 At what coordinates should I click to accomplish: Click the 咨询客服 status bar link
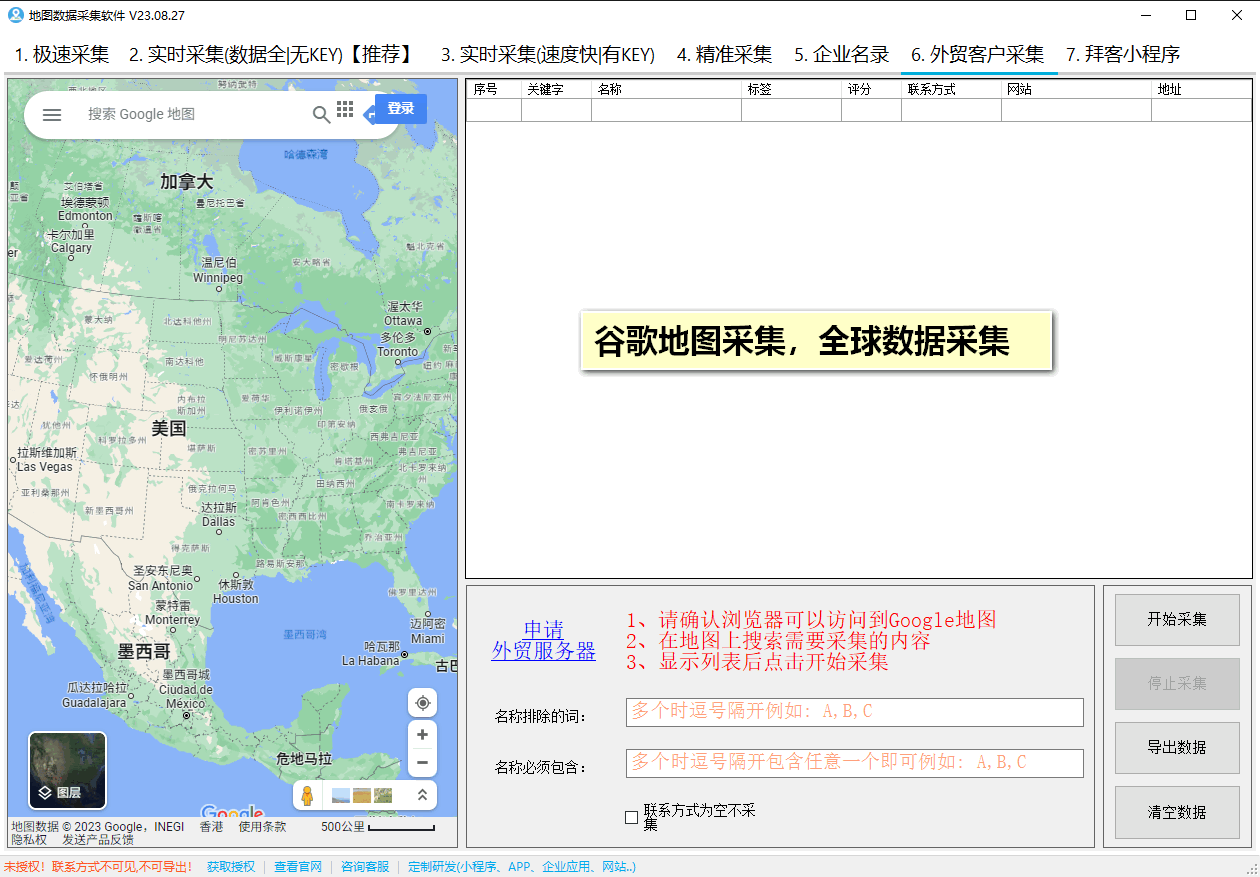click(x=365, y=867)
